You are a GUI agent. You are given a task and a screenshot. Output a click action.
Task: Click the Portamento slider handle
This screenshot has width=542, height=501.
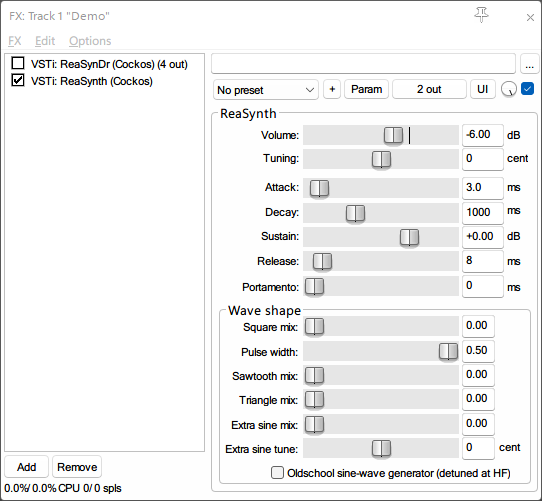pos(314,287)
